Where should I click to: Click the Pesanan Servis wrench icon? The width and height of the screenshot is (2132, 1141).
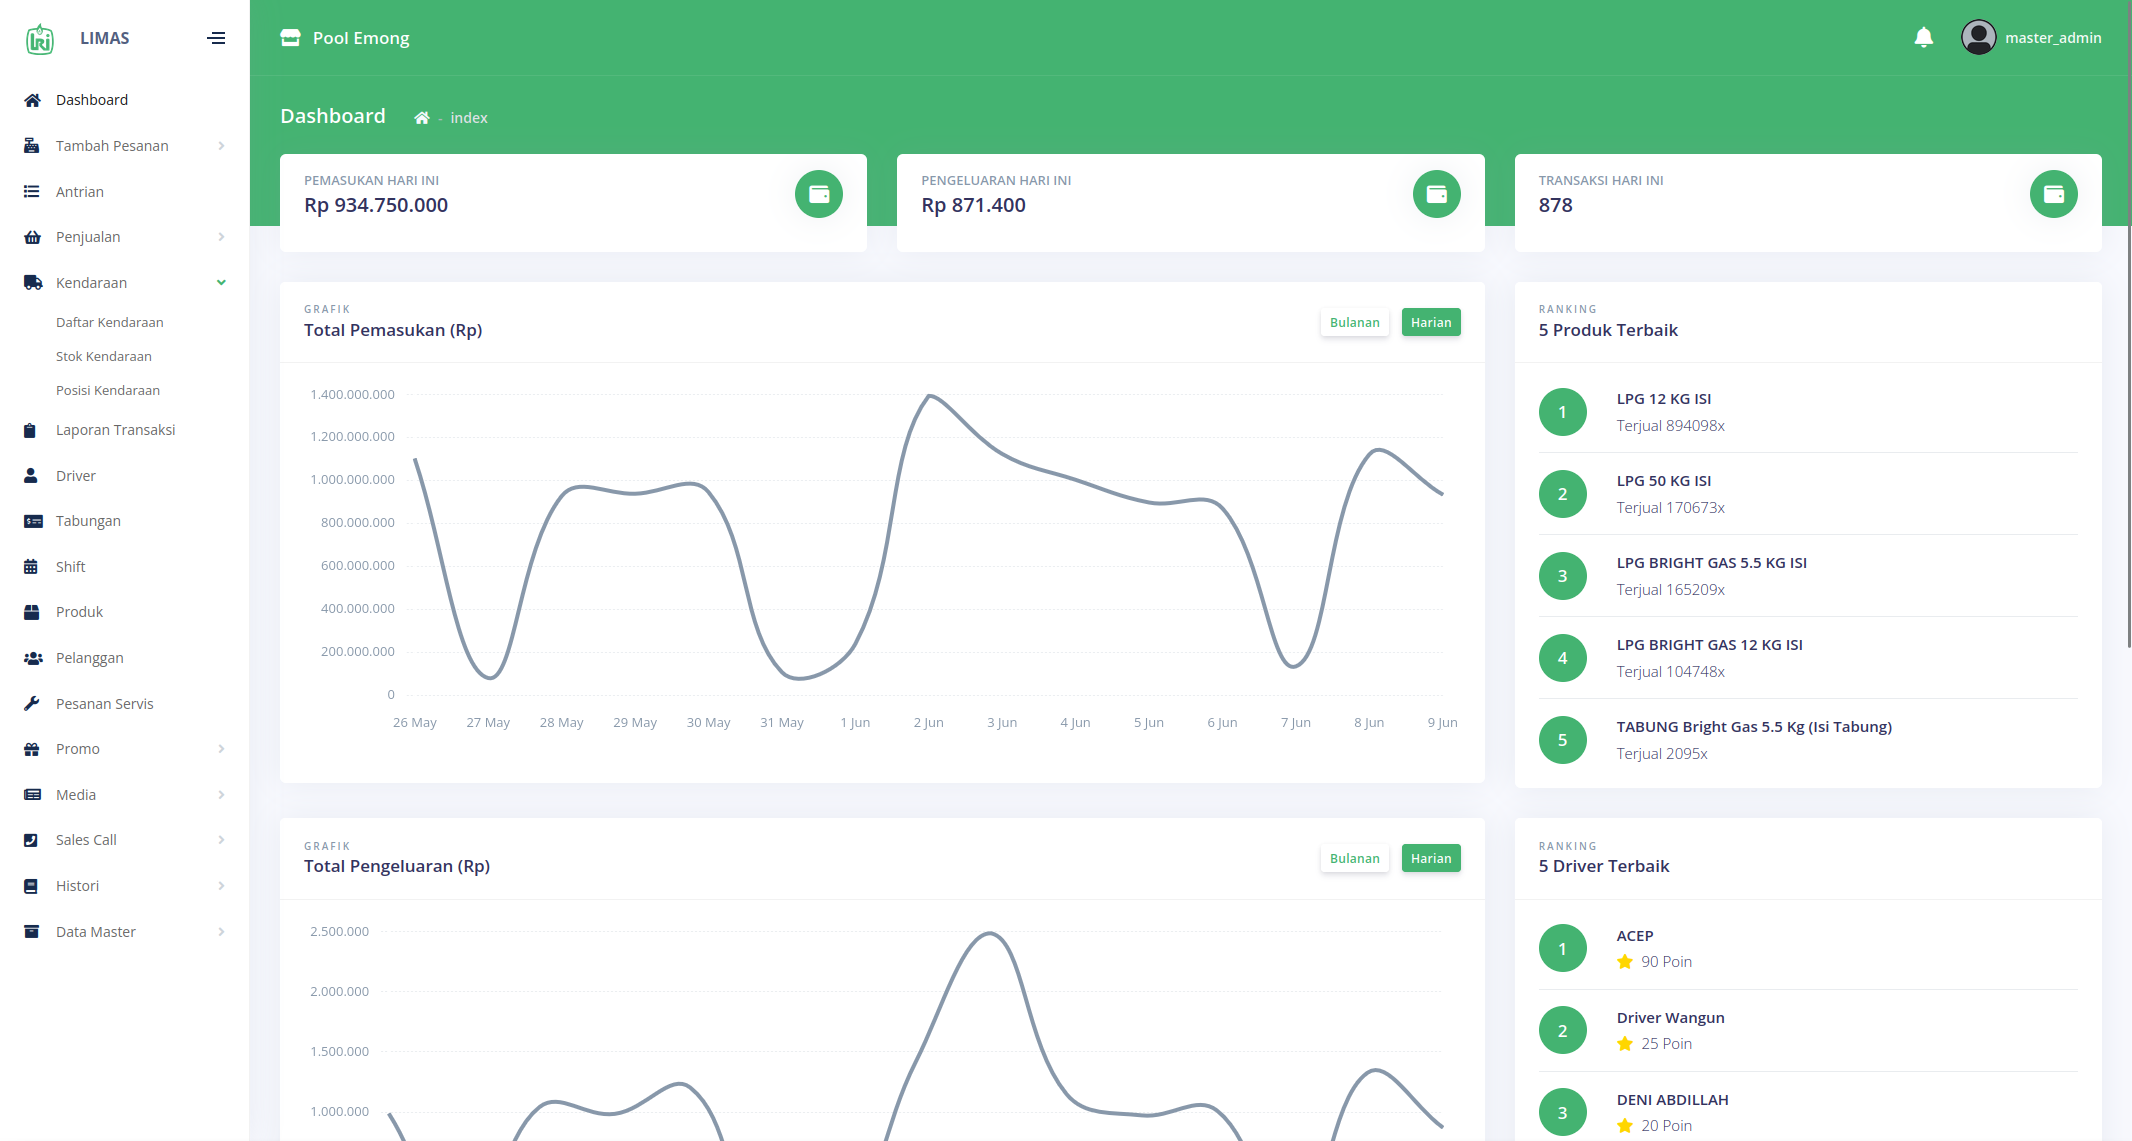[32, 704]
